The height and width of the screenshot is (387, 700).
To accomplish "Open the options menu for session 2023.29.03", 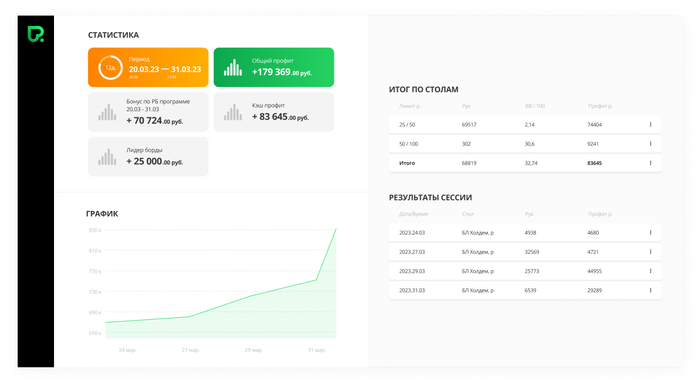I will click(650, 271).
